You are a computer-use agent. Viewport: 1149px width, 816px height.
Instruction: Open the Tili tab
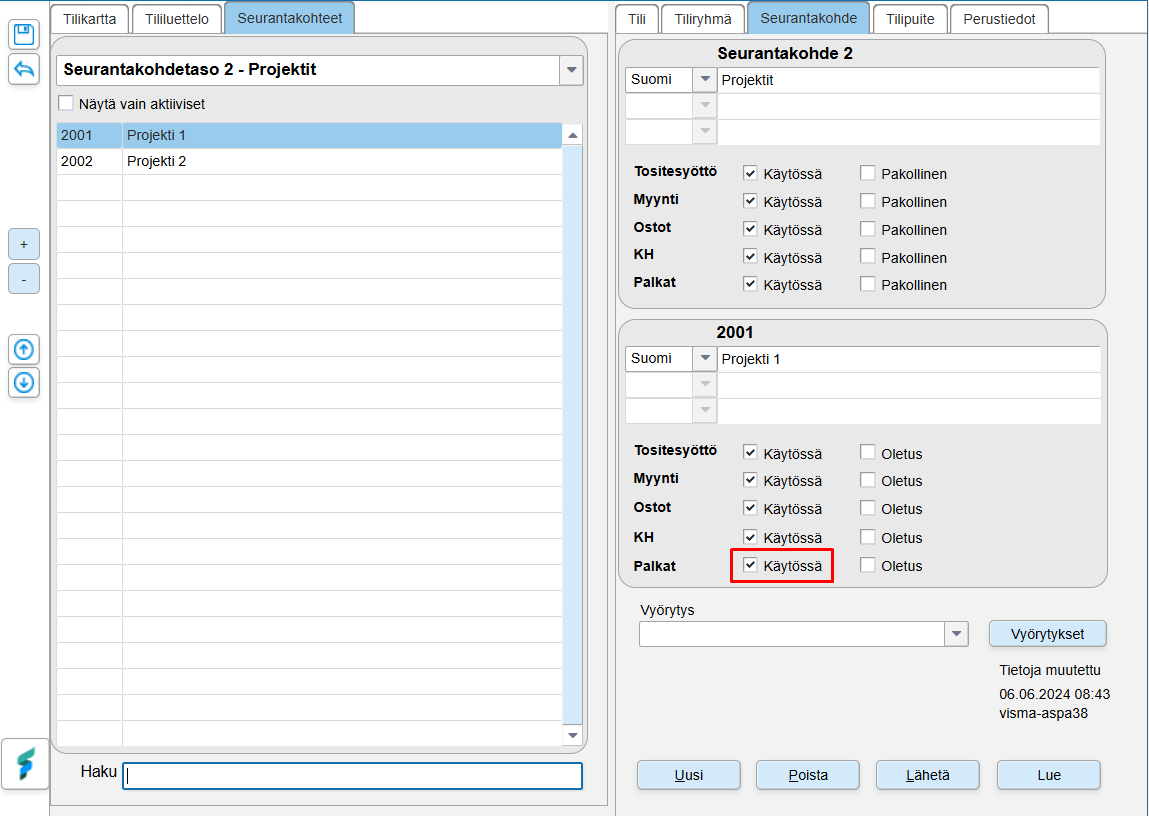[x=637, y=19]
